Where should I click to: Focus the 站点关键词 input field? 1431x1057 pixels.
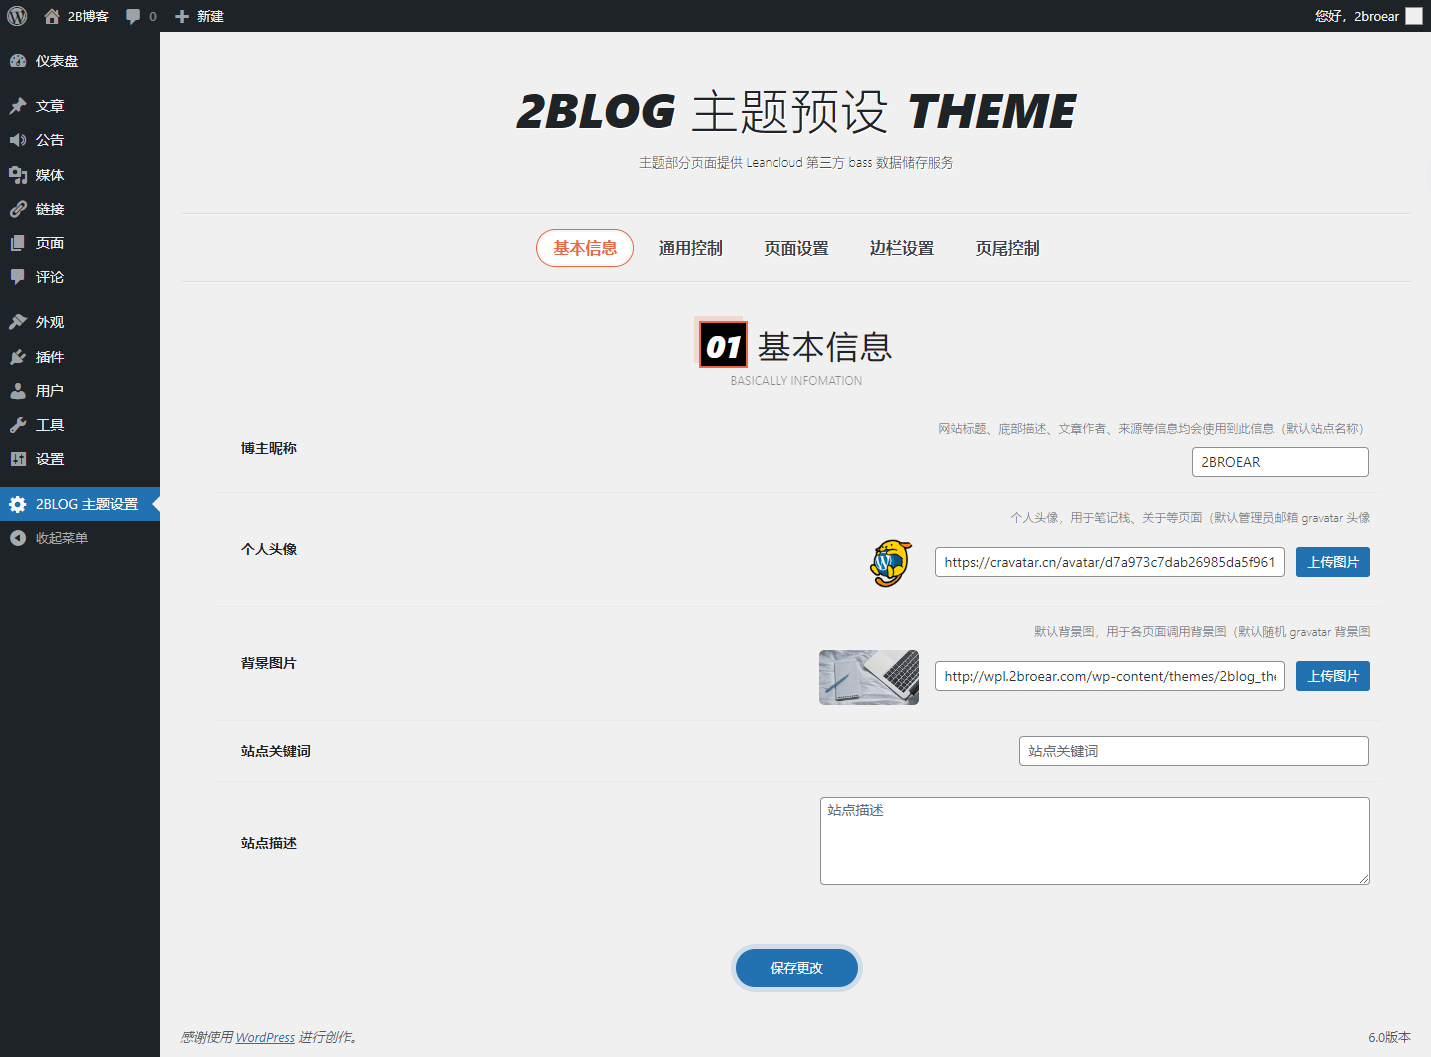(x=1194, y=751)
